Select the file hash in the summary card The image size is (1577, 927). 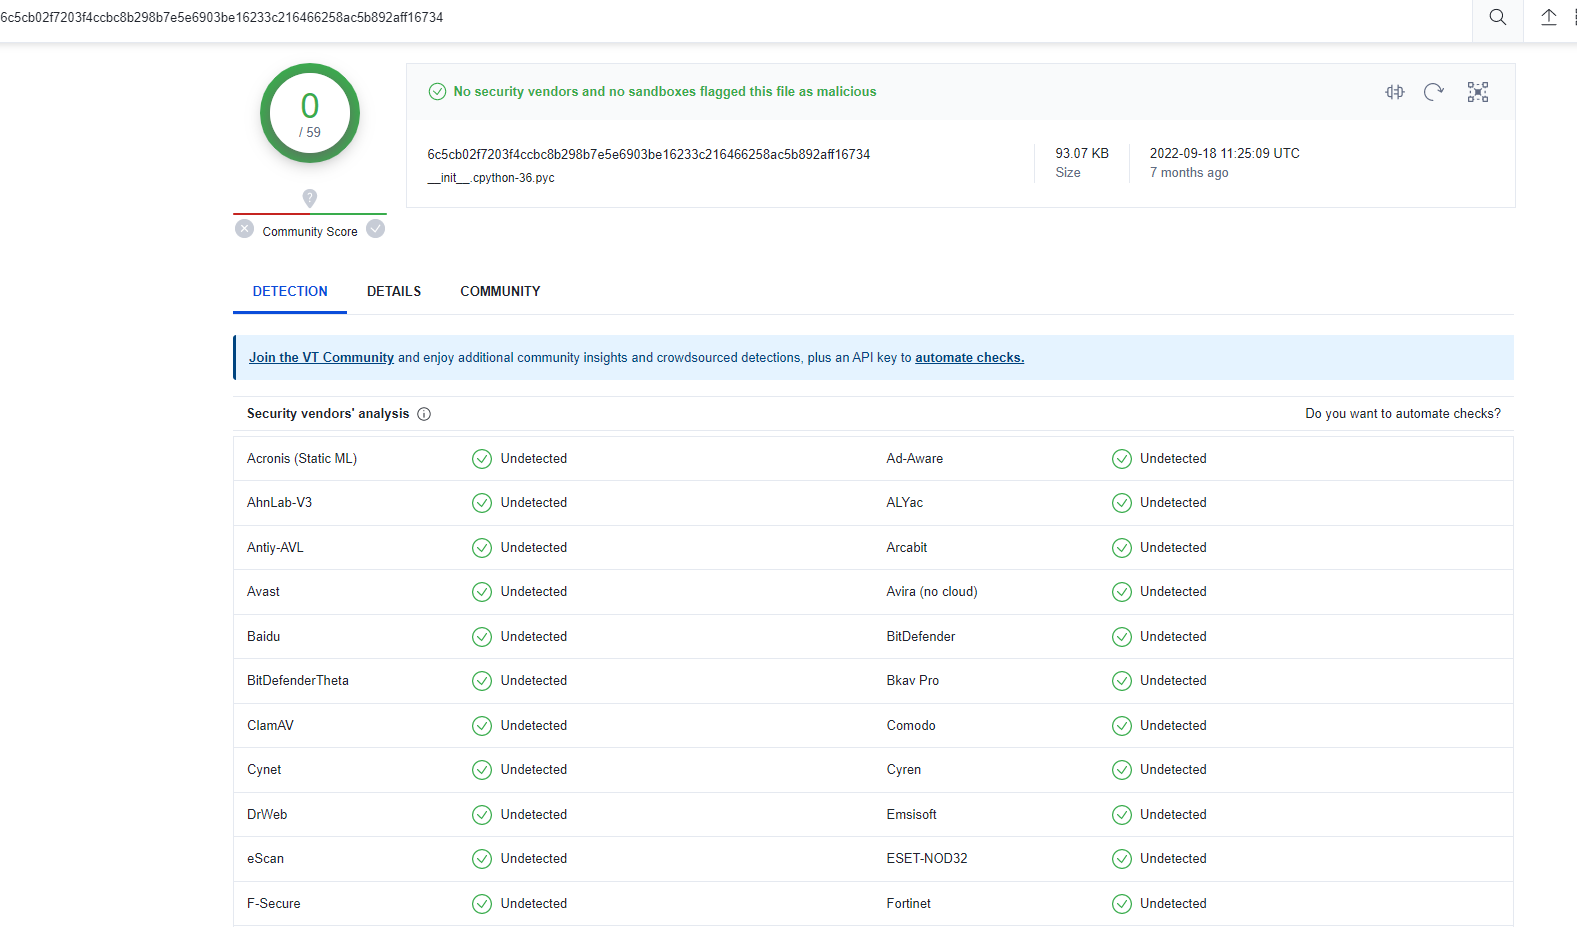click(x=648, y=154)
